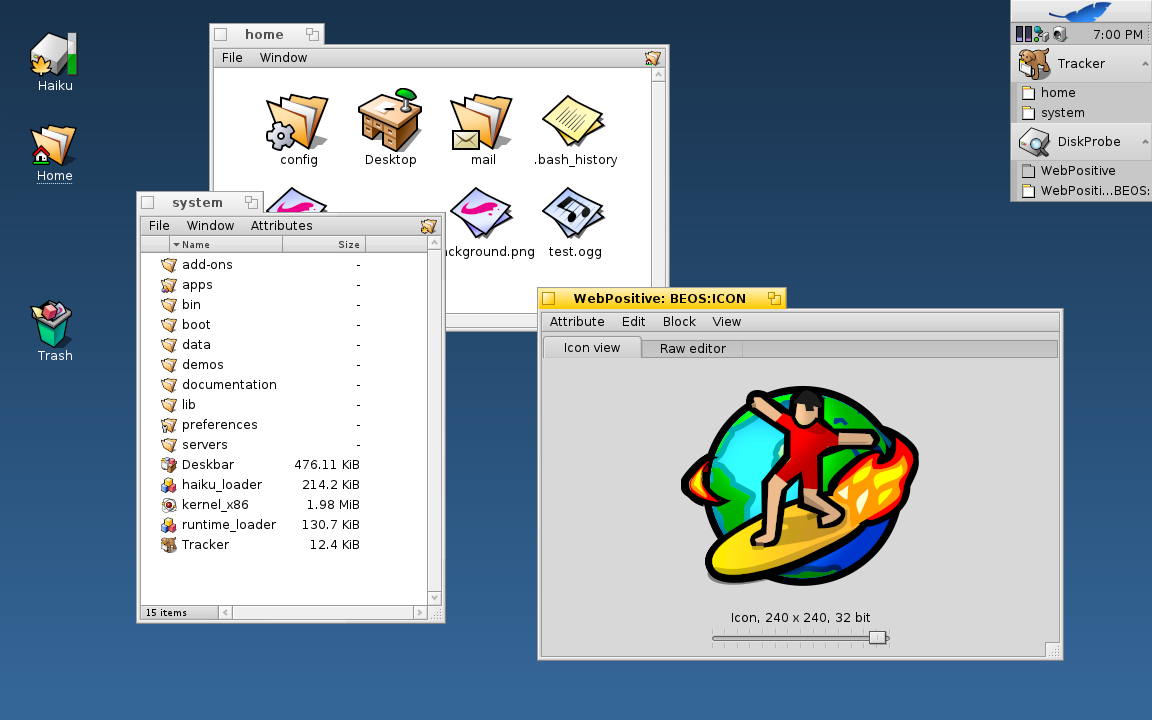The height and width of the screenshot is (720, 1152).
Task: Collapse the DiskProbe group in Deskbar
Action: click(x=1143, y=142)
